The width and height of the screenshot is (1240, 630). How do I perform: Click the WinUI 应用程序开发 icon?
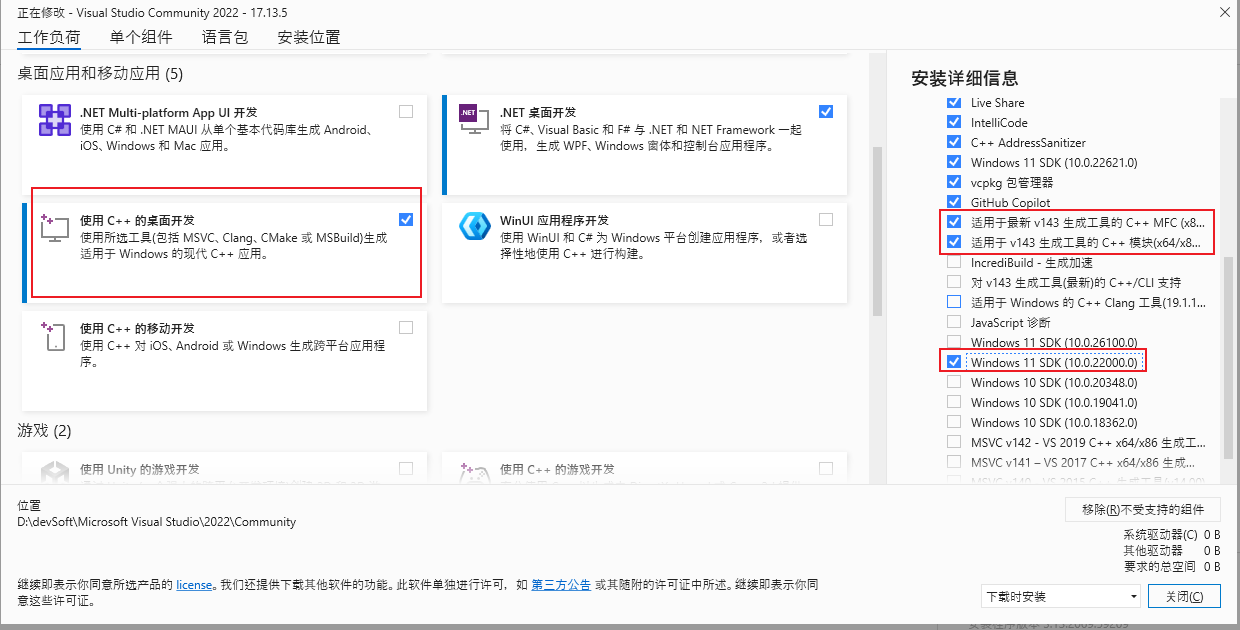473,227
